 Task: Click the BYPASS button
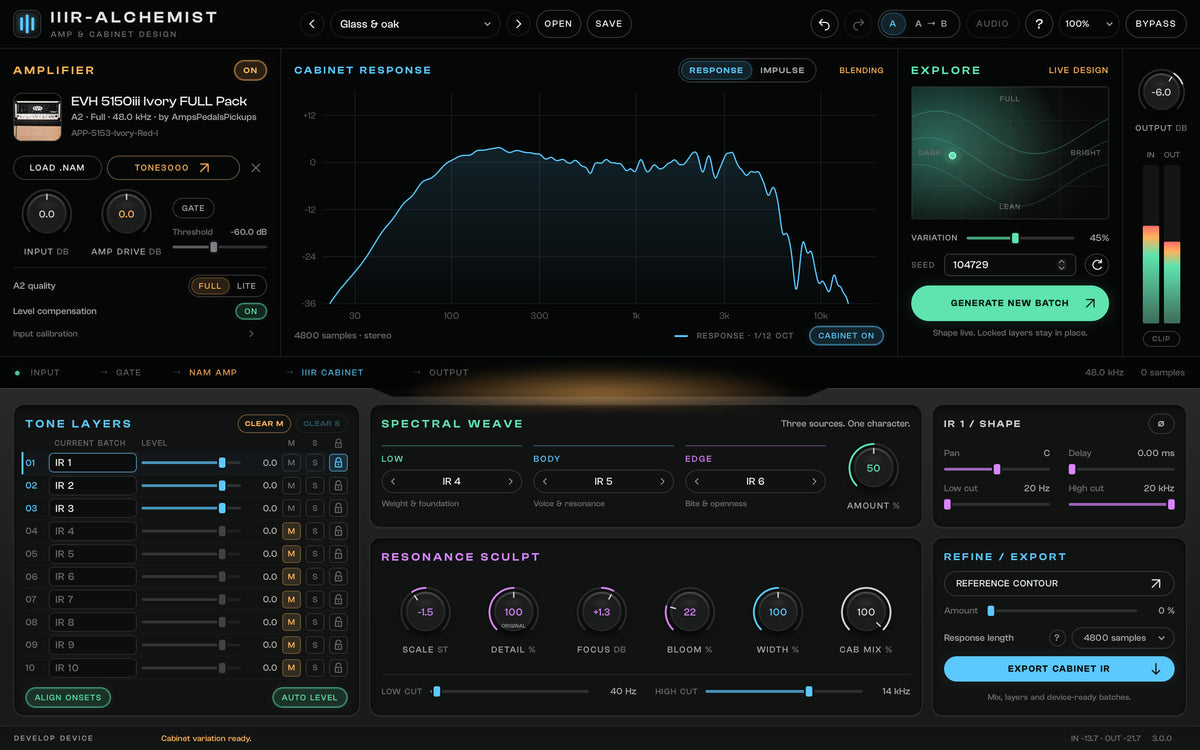1155,23
